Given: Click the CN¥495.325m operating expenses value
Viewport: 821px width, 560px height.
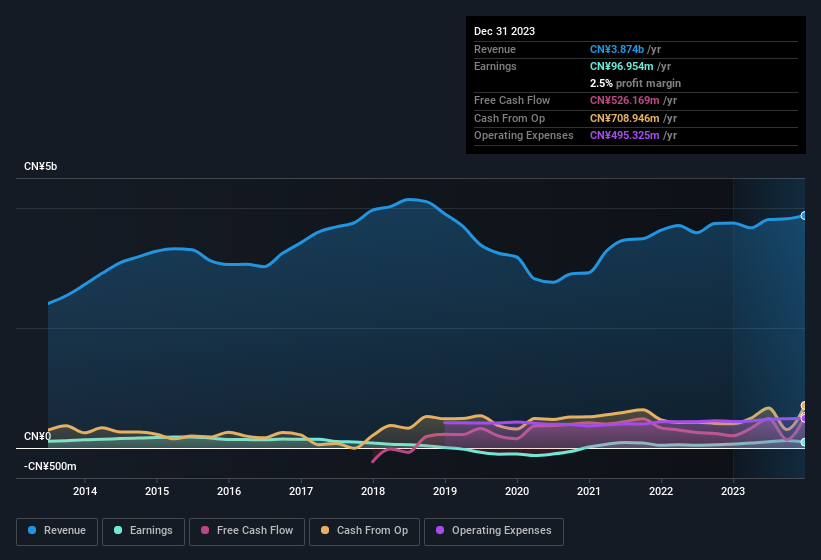Looking at the screenshot, I should pos(625,135).
